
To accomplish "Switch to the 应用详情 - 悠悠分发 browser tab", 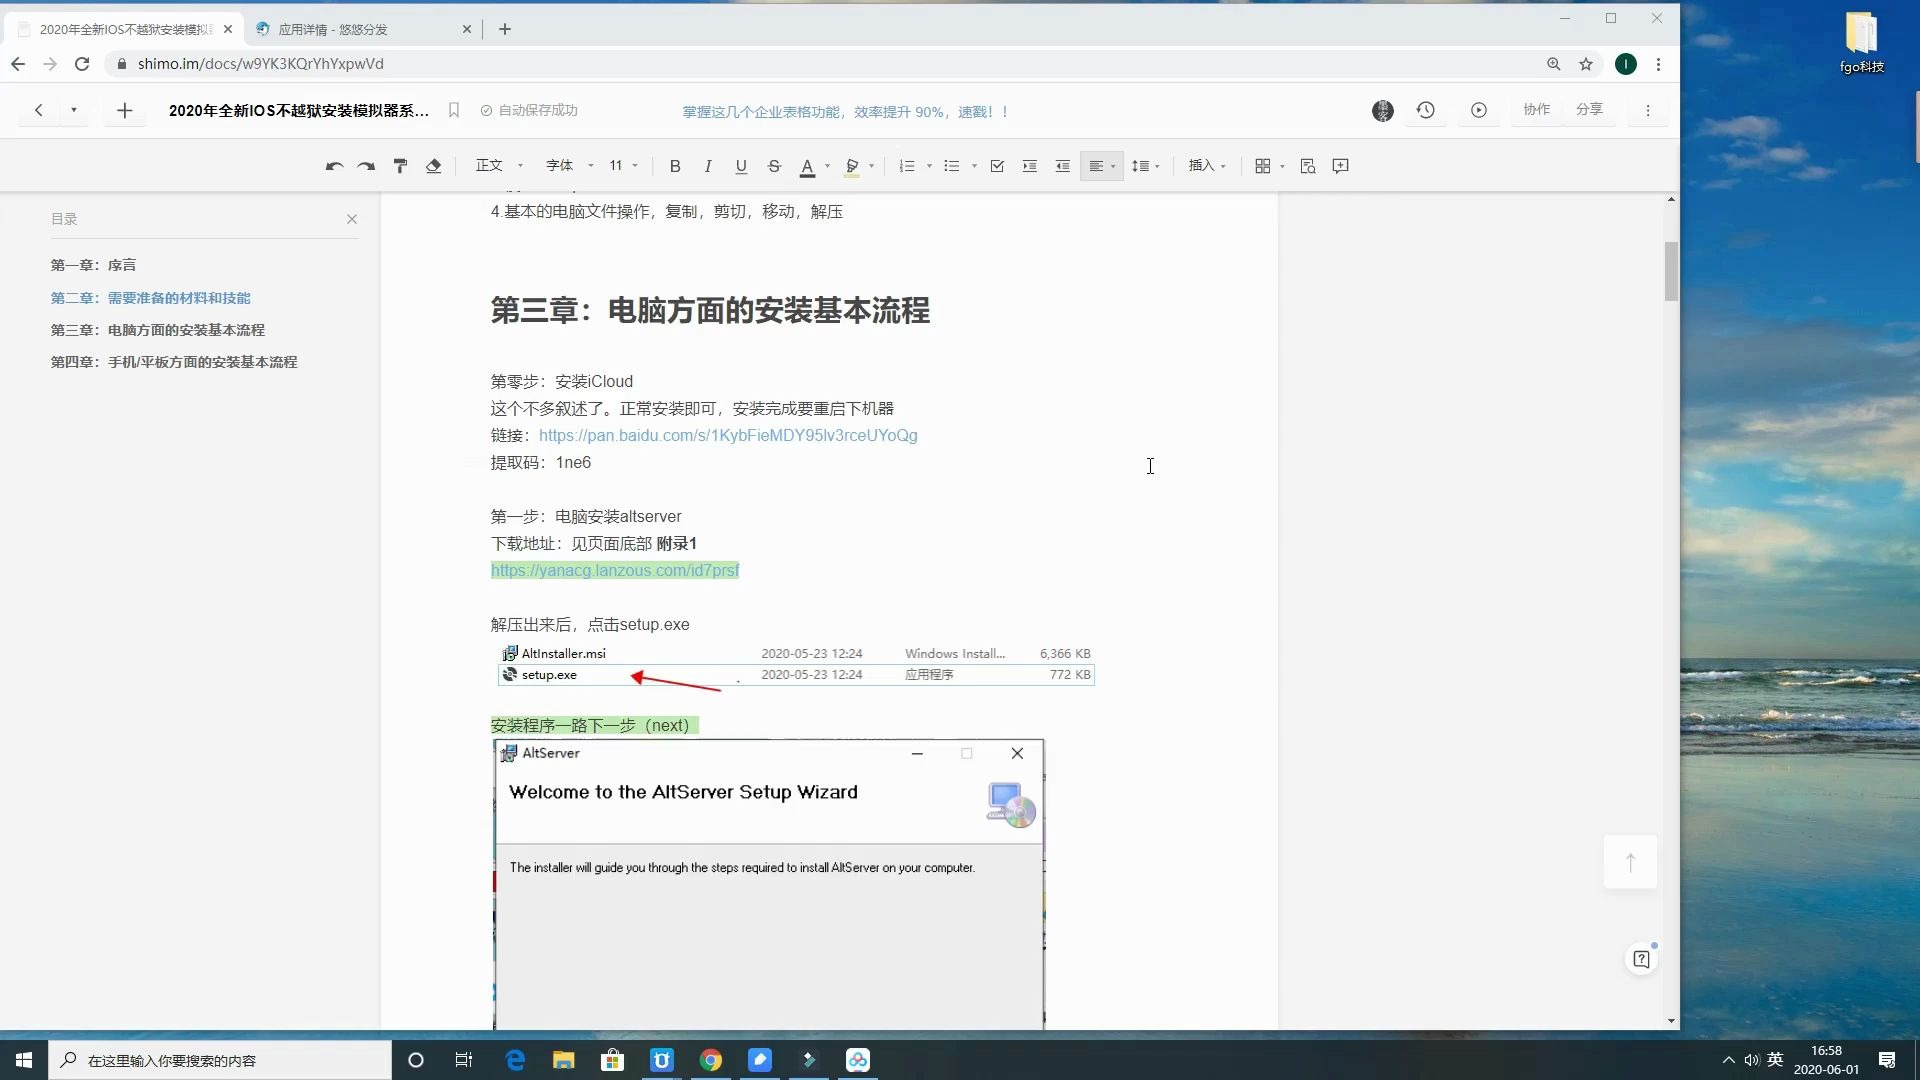I will [x=360, y=29].
